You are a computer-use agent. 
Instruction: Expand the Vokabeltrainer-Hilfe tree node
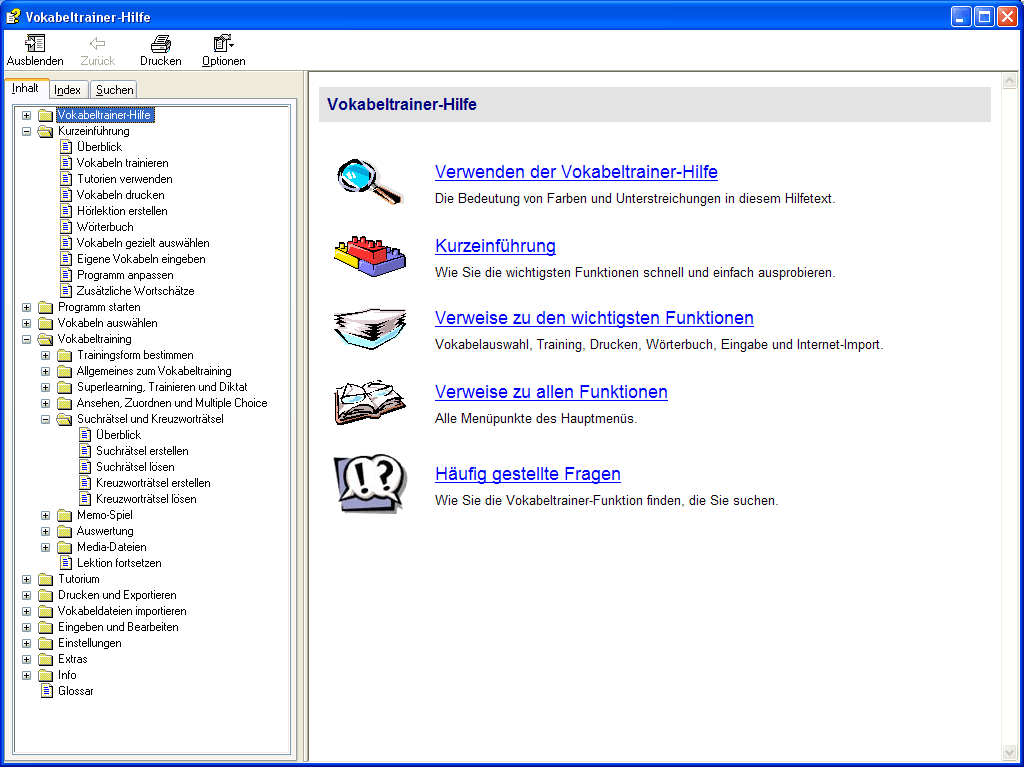click(x=26, y=116)
